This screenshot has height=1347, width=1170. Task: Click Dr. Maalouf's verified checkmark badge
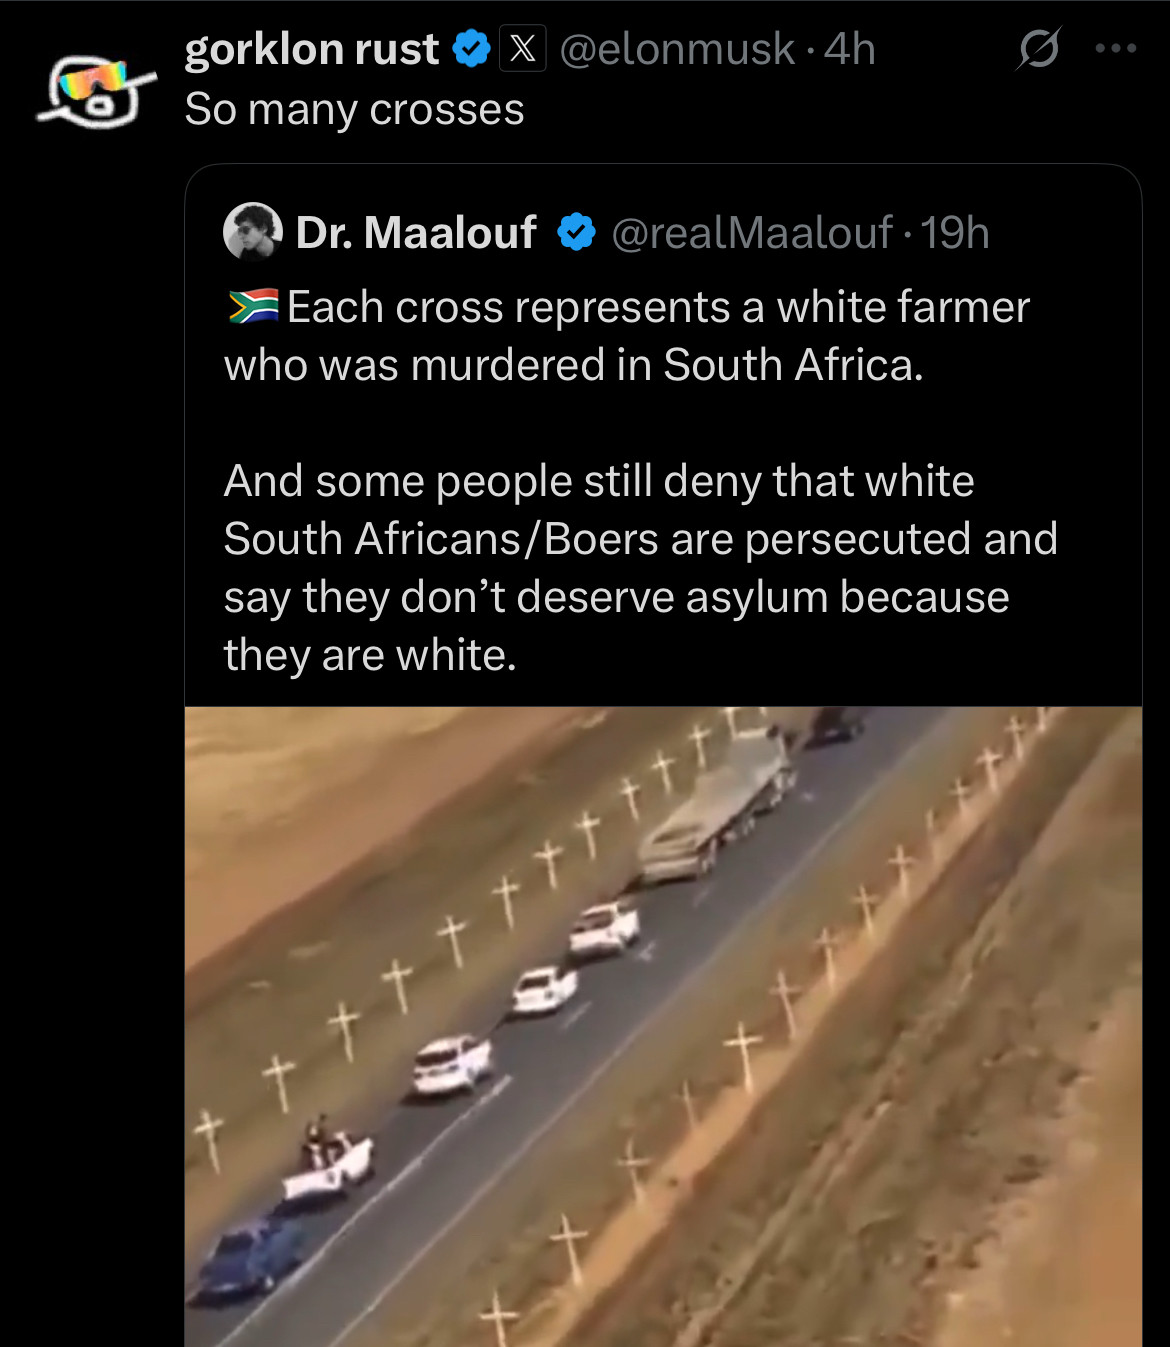[x=576, y=233]
